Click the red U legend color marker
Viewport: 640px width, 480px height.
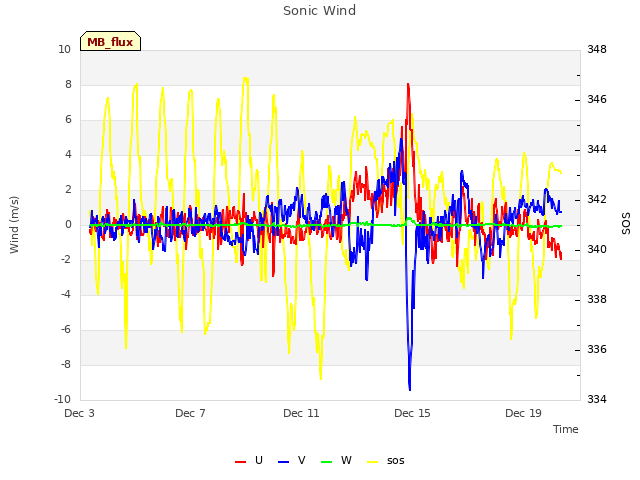(x=240, y=462)
